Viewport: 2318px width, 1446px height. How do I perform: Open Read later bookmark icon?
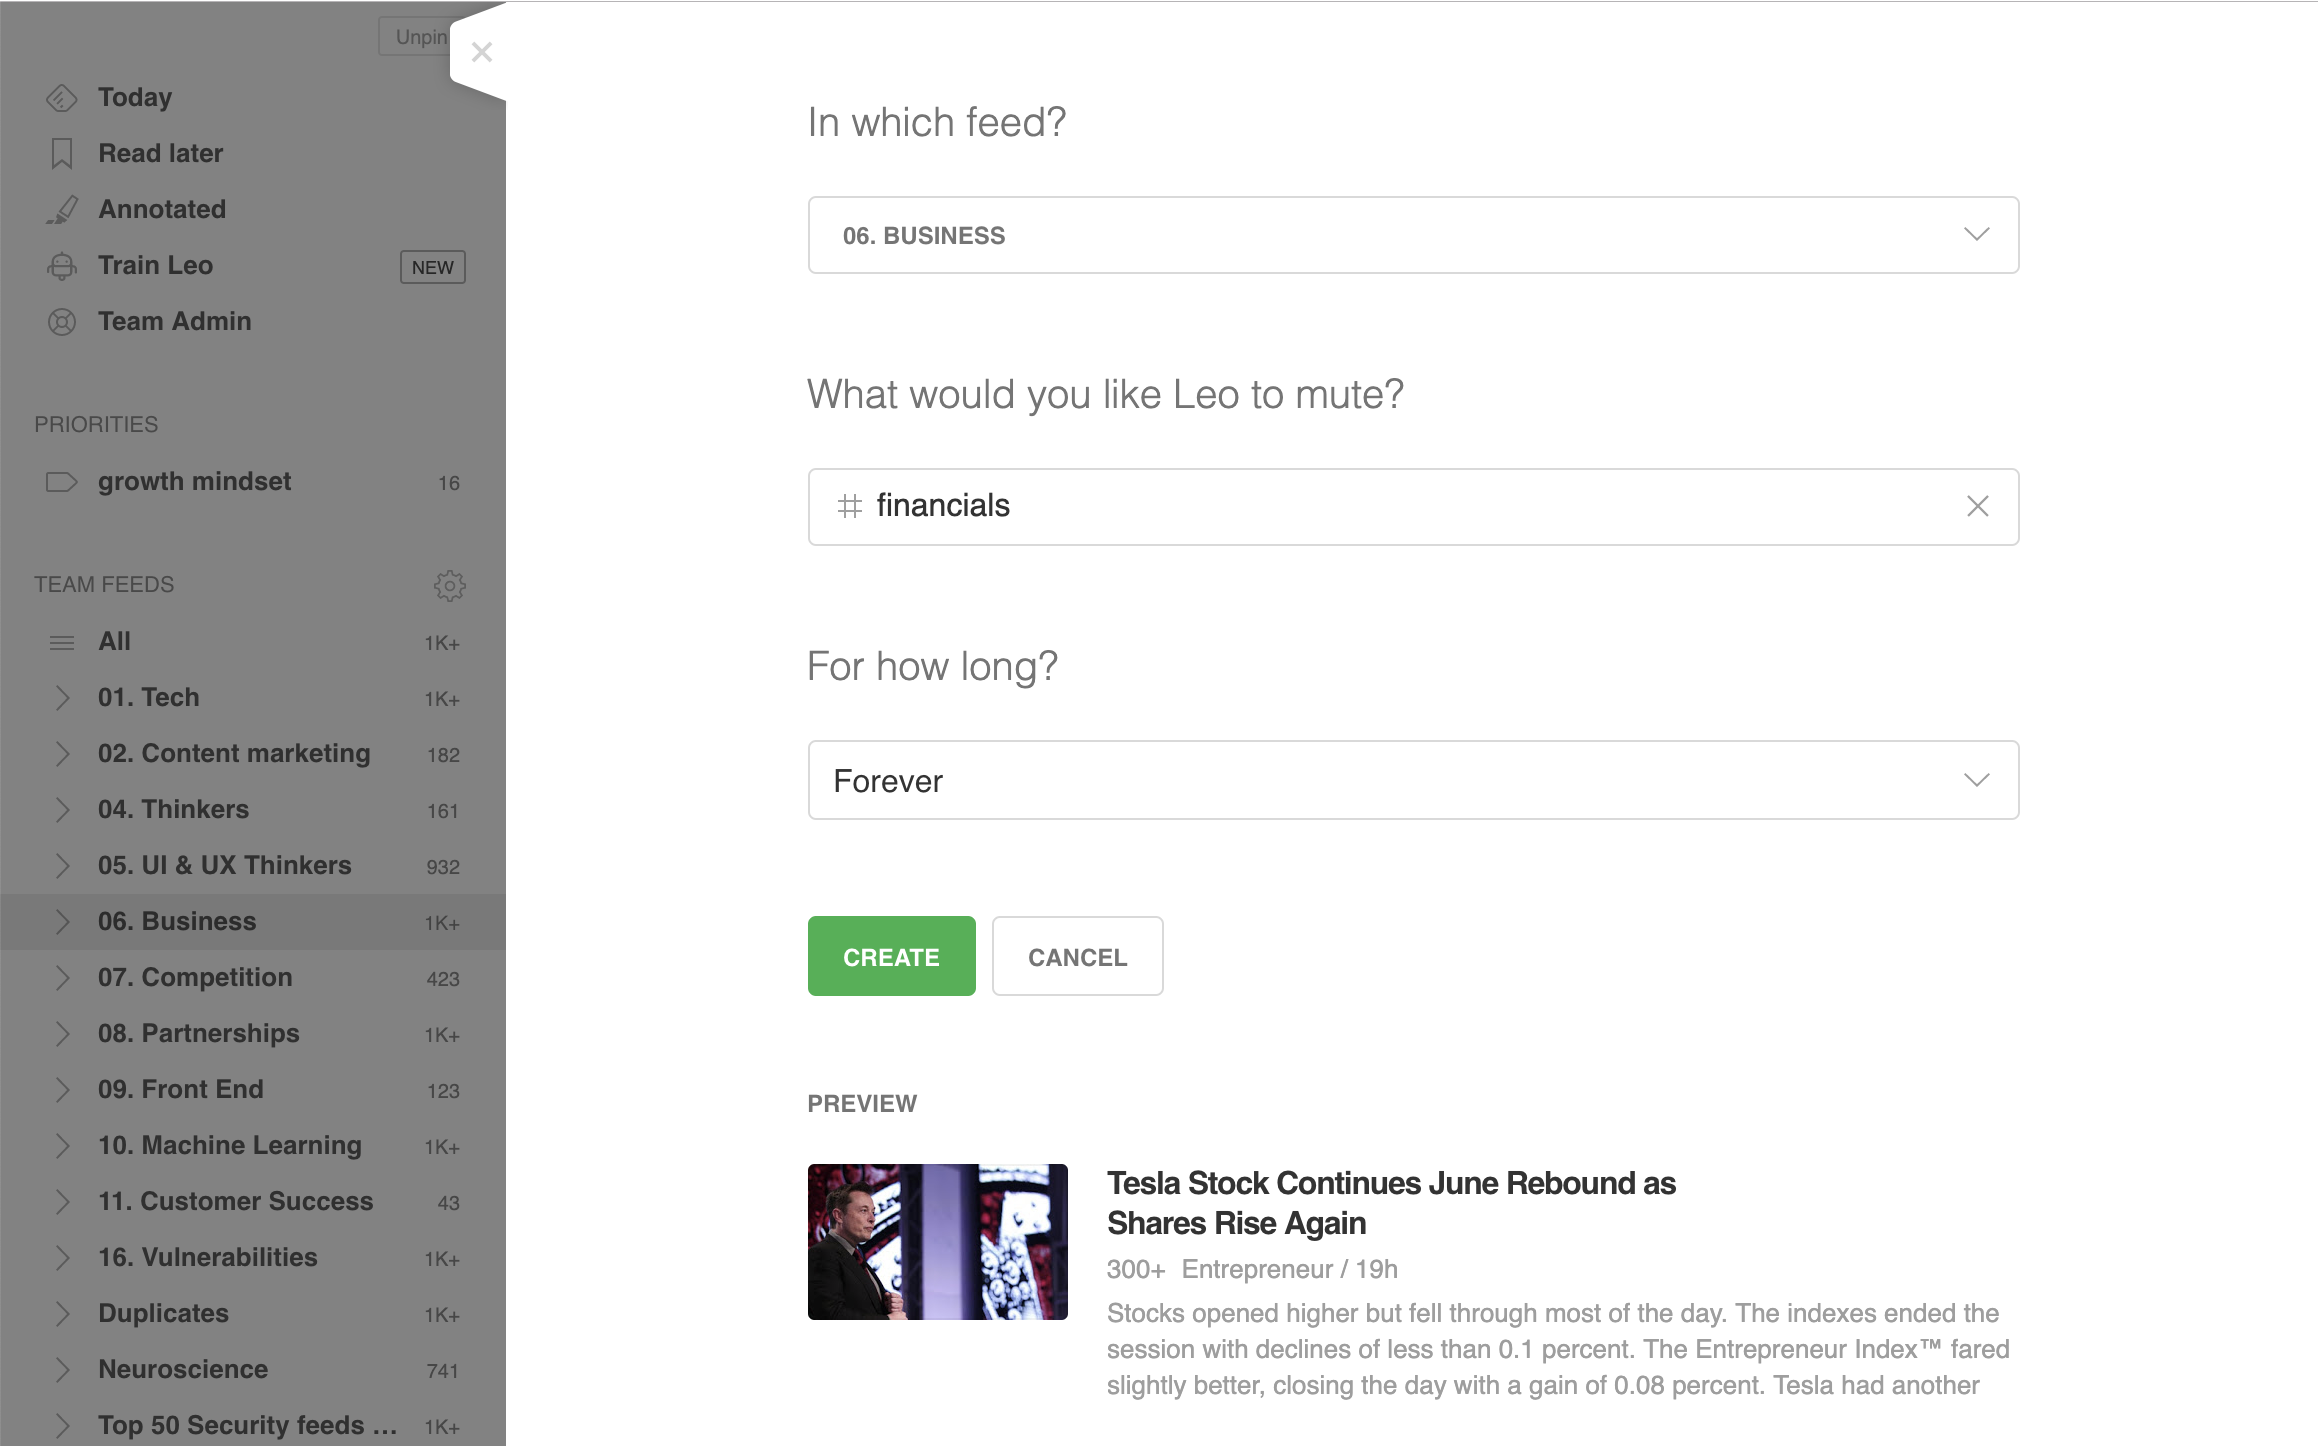click(62, 154)
